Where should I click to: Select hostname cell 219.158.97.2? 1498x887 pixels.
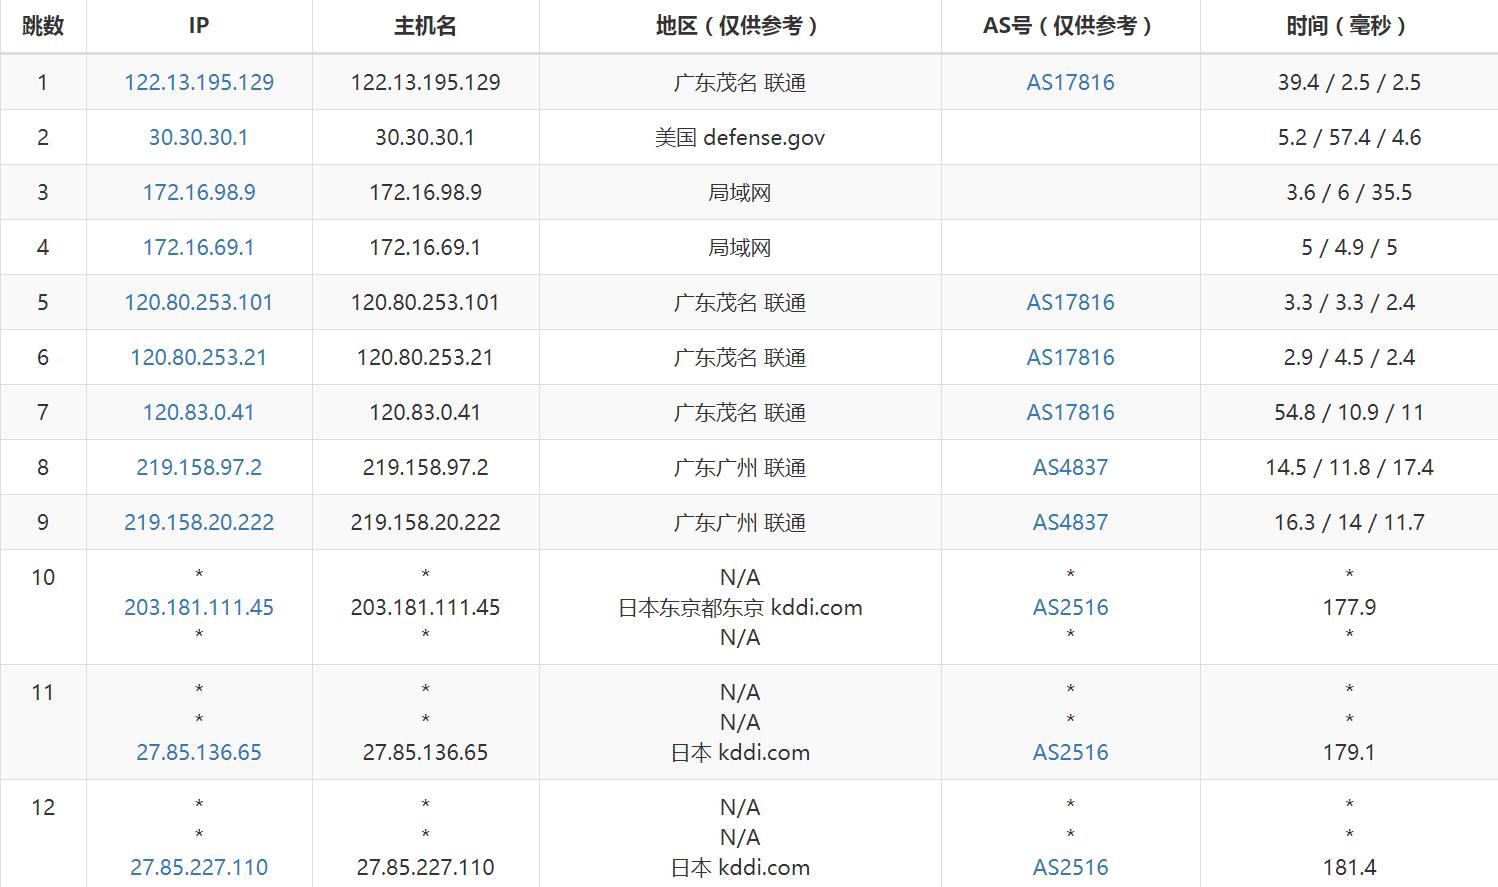[x=425, y=467]
